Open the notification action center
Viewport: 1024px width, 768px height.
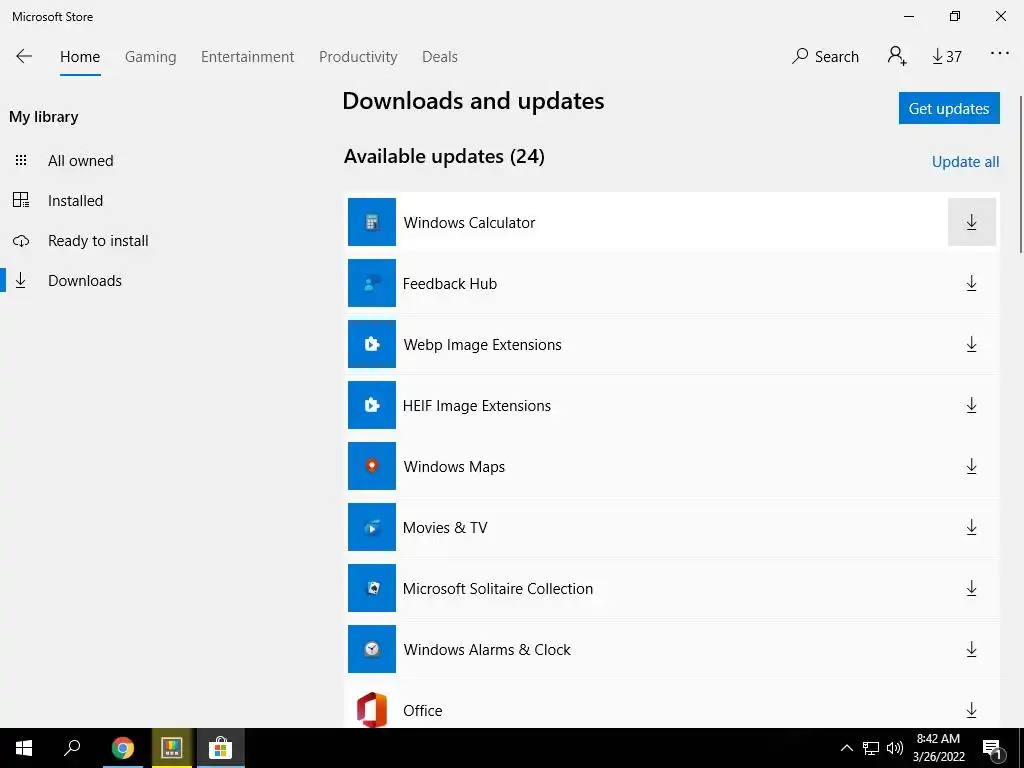pyautogui.click(x=993, y=749)
